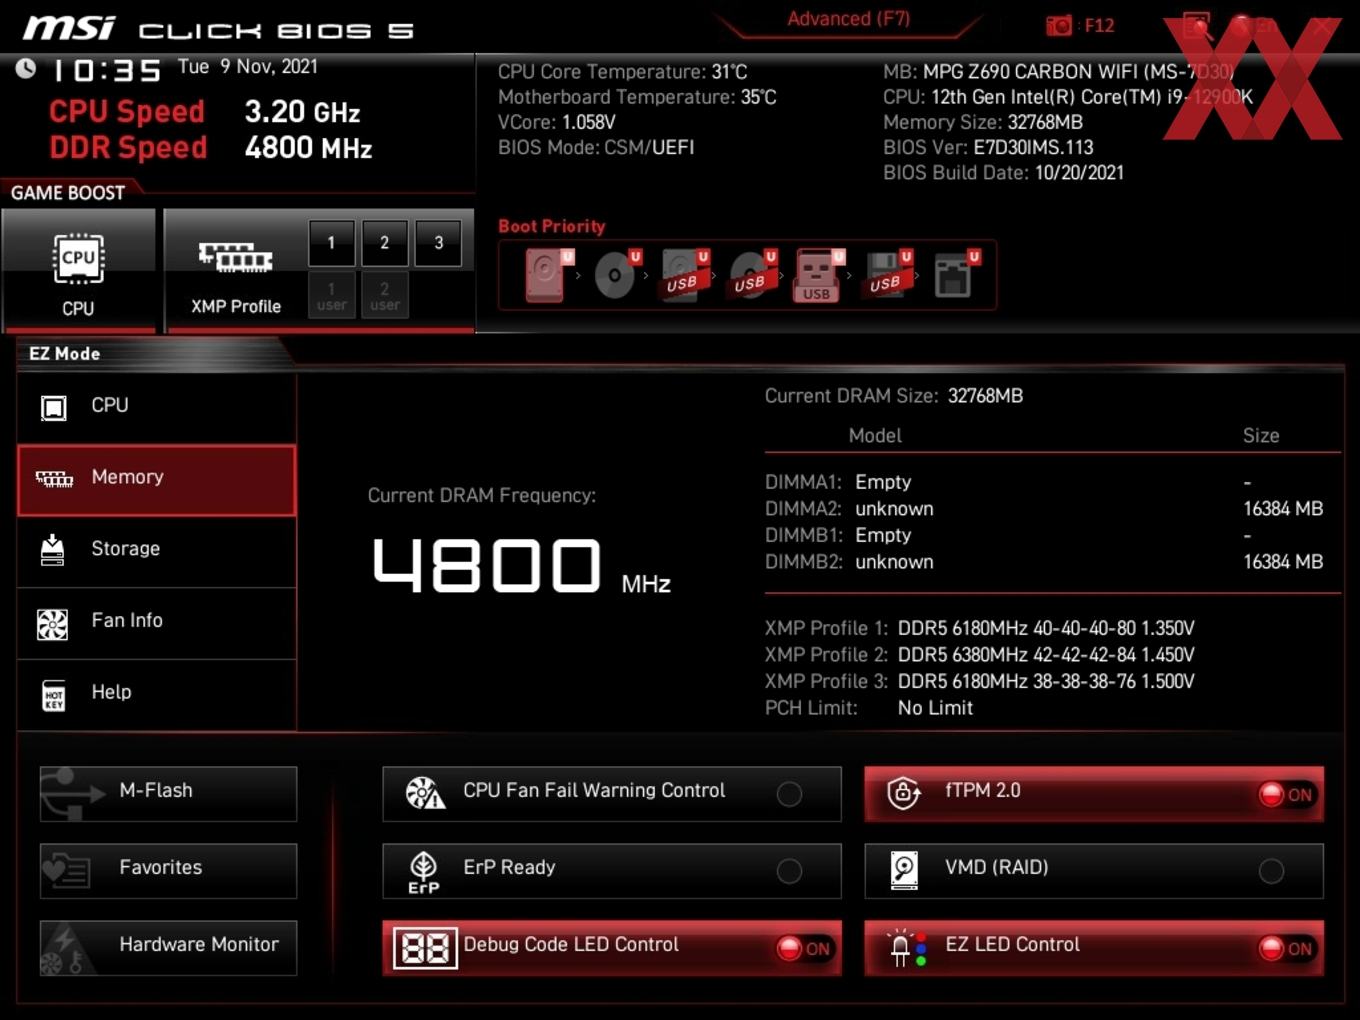
Task: Open the Storage section
Action: (157, 551)
